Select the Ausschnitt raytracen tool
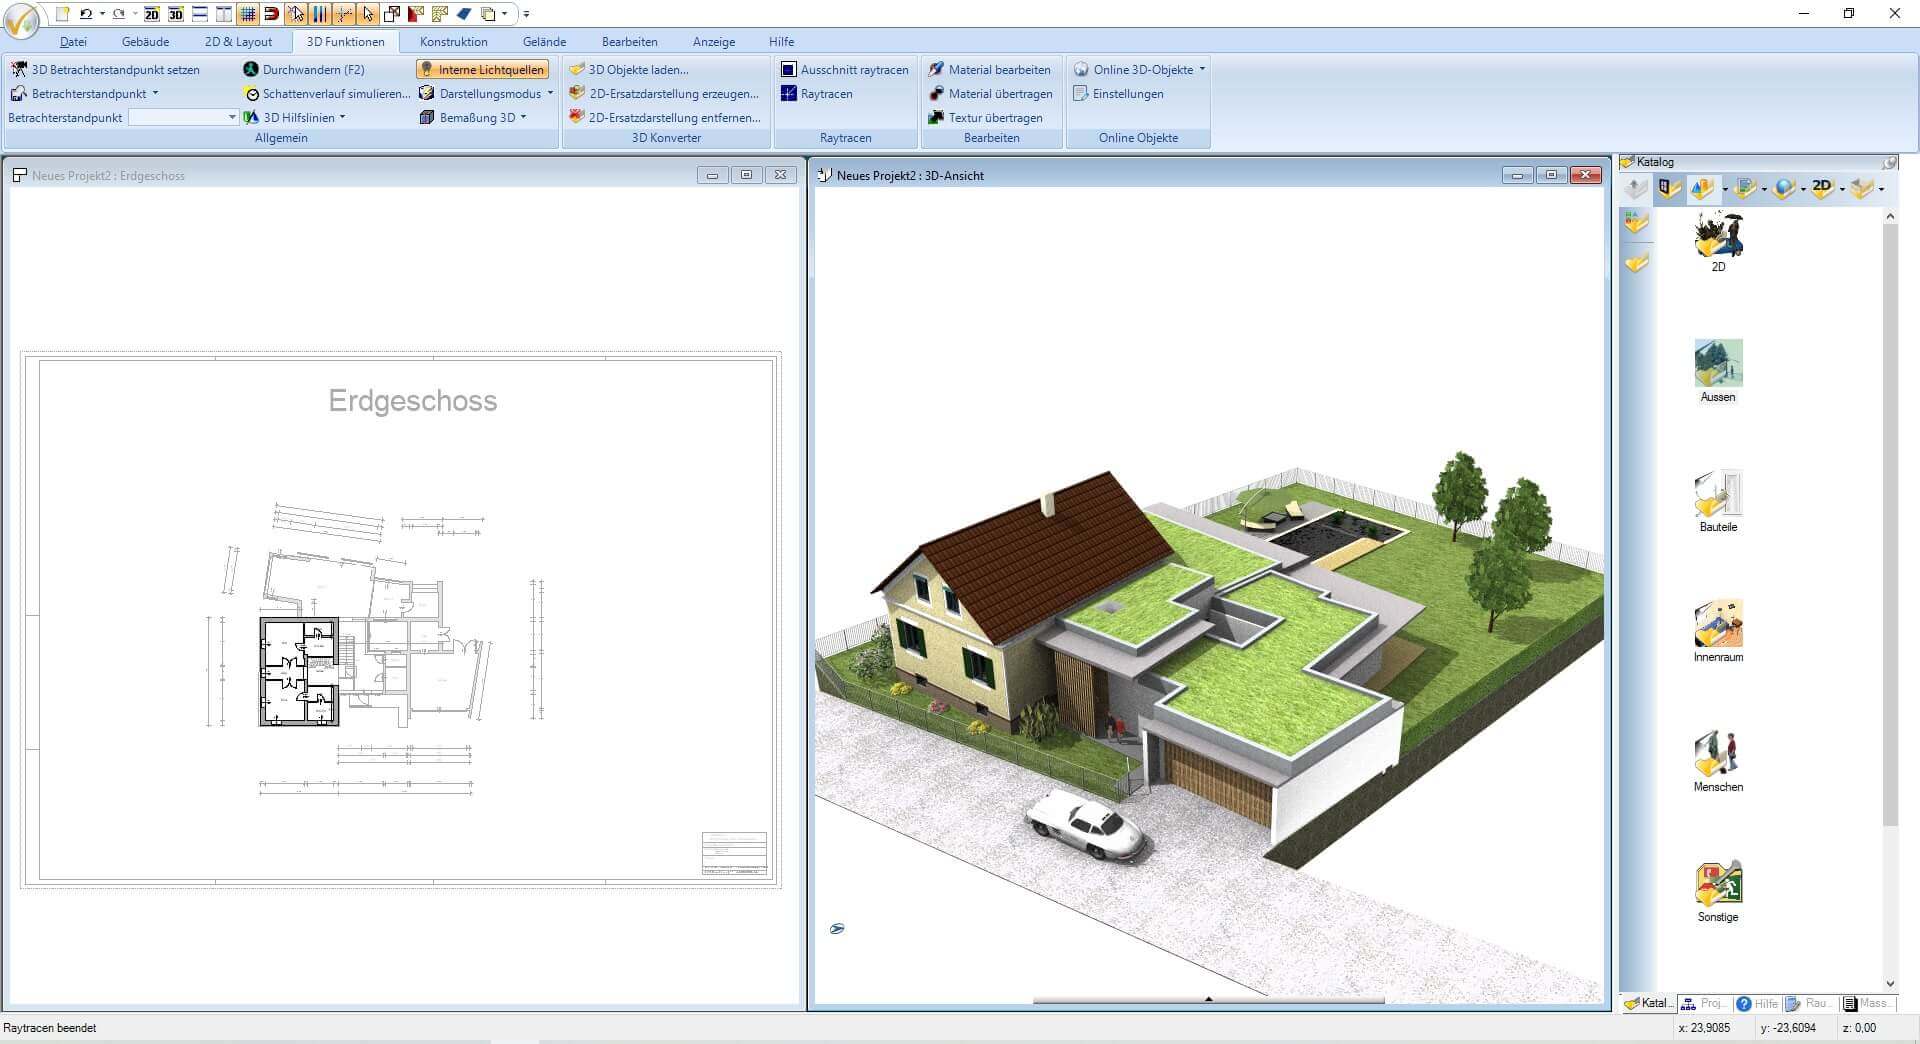1920x1044 pixels. point(845,69)
